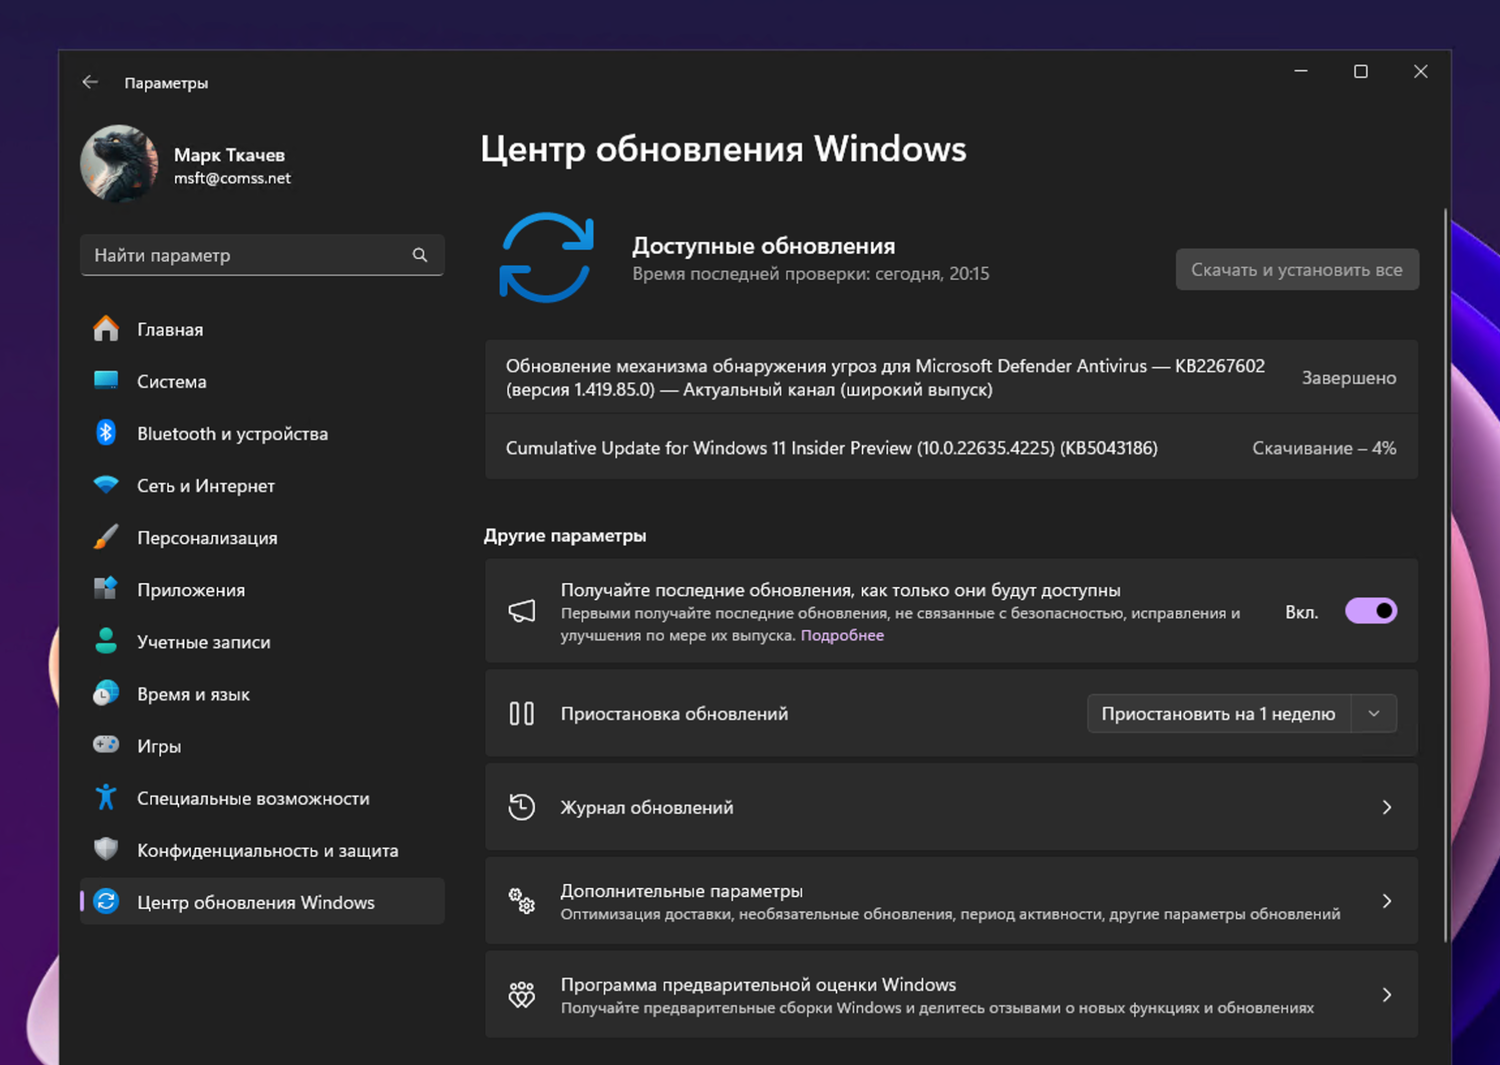Click the gamepad icon for Игры
Image resolution: width=1500 pixels, height=1065 pixels.
click(x=106, y=745)
